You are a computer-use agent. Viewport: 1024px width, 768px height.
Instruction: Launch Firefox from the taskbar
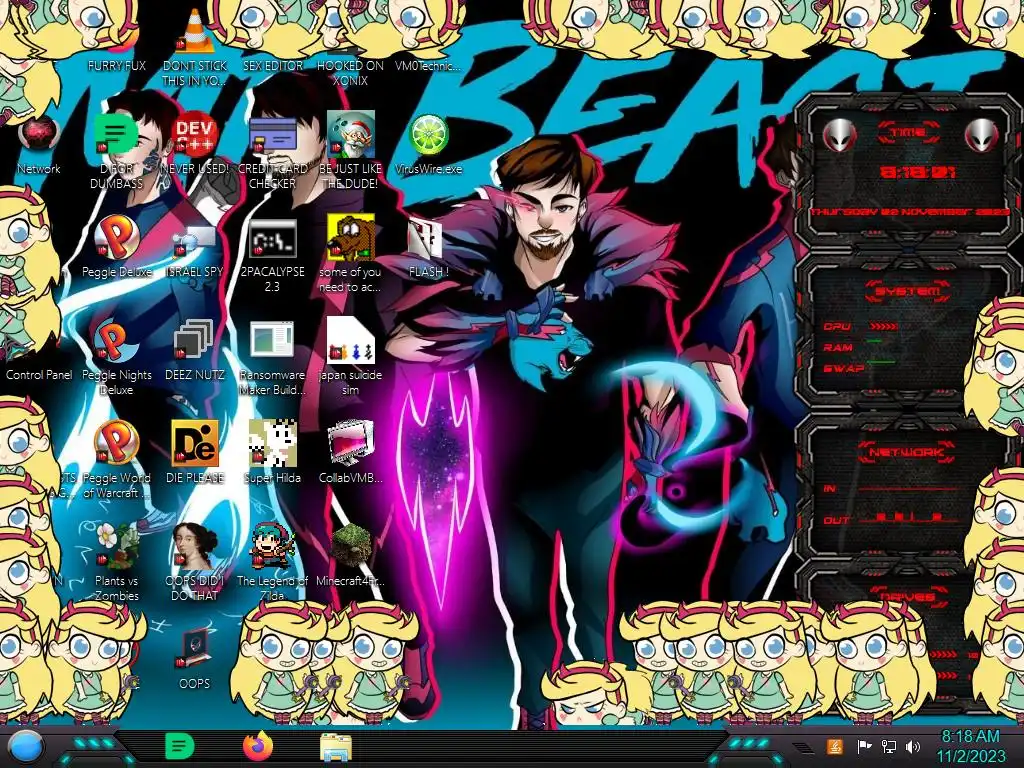pyautogui.click(x=258, y=746)
